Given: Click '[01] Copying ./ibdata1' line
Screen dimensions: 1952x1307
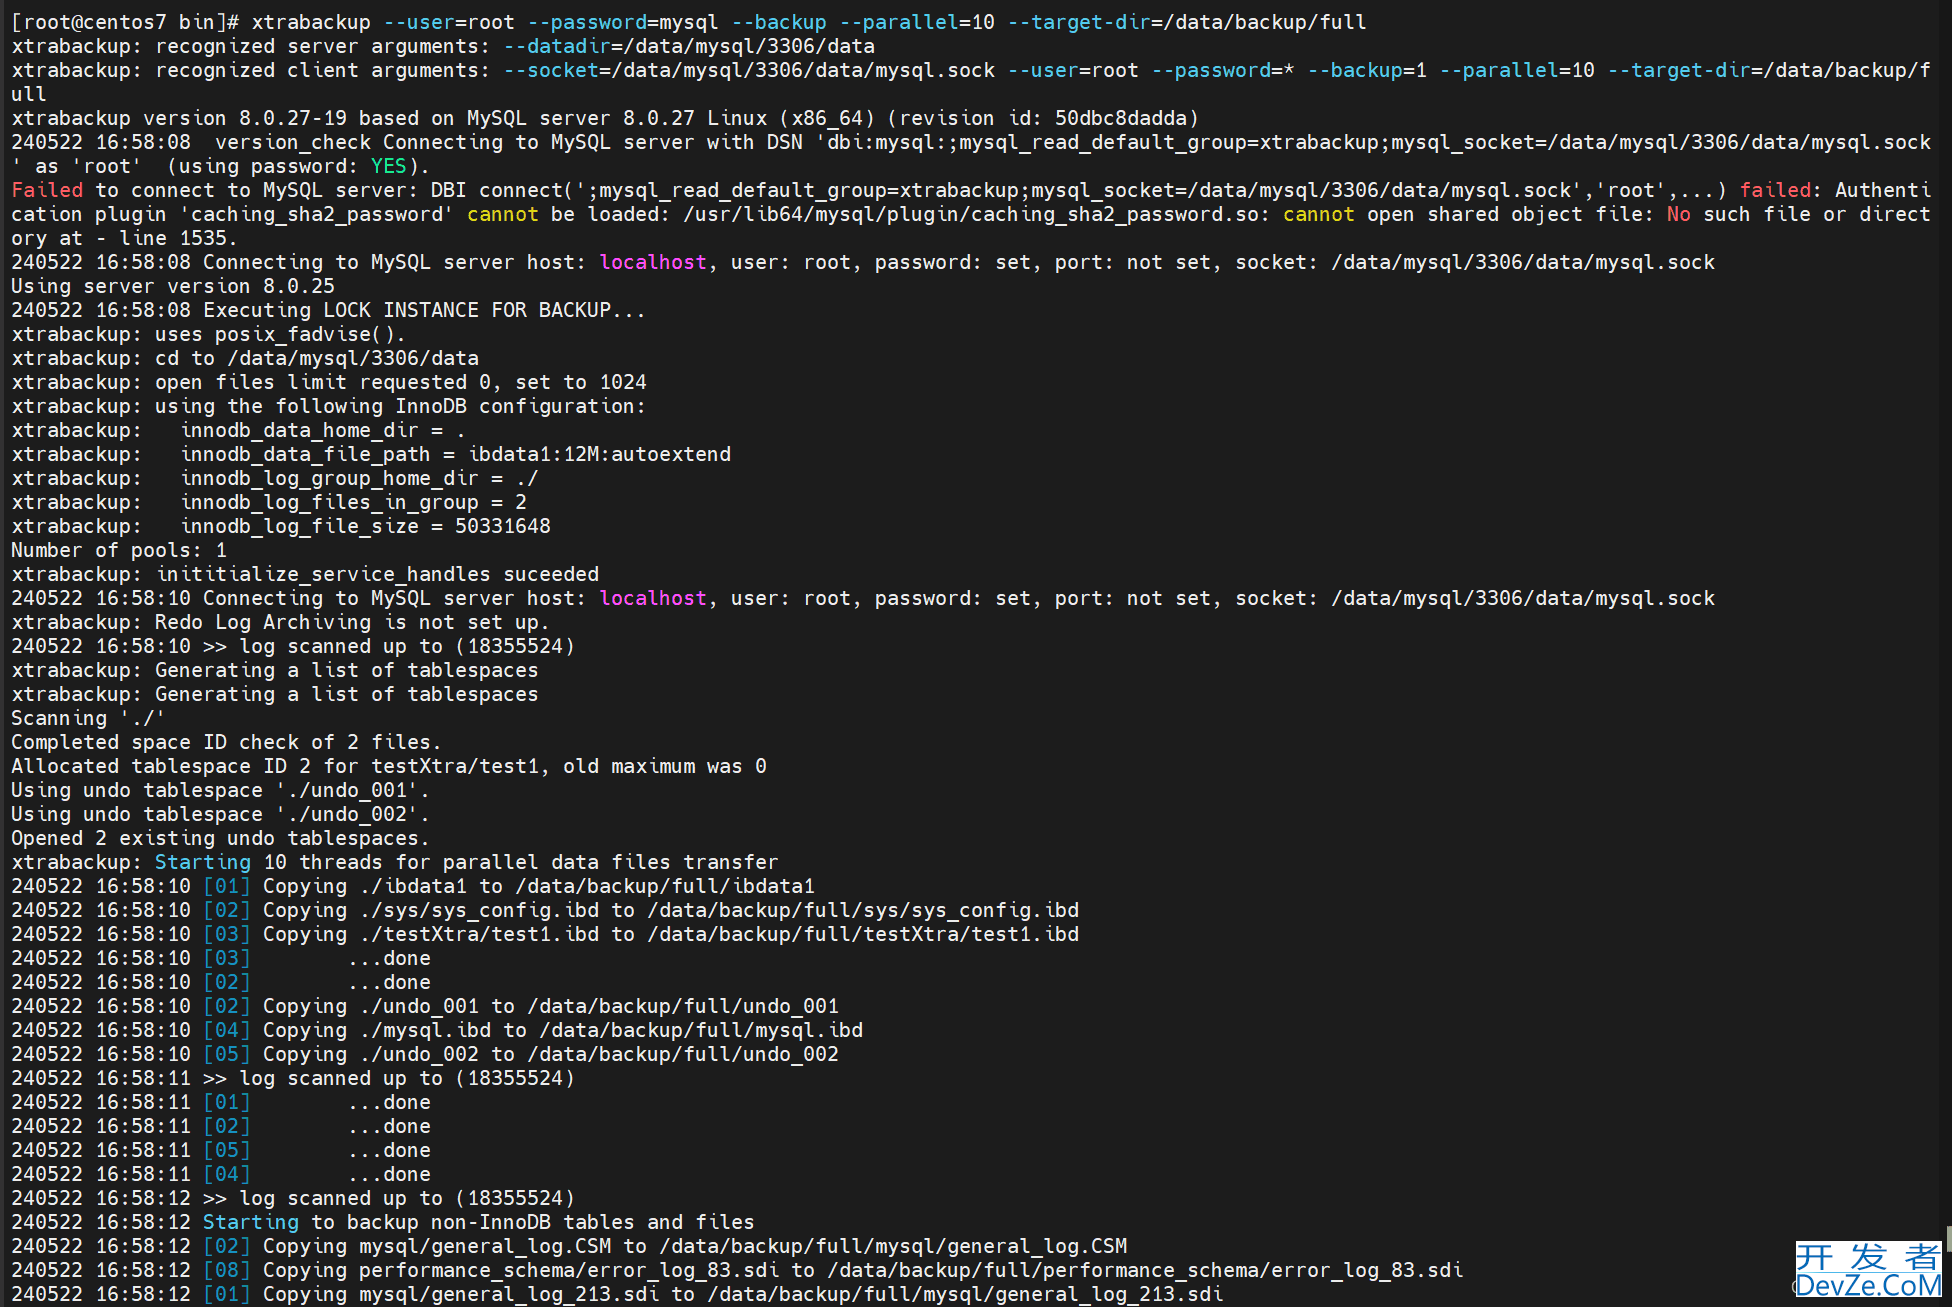Looking at the screenshot, I should click(x=413, y=886).
